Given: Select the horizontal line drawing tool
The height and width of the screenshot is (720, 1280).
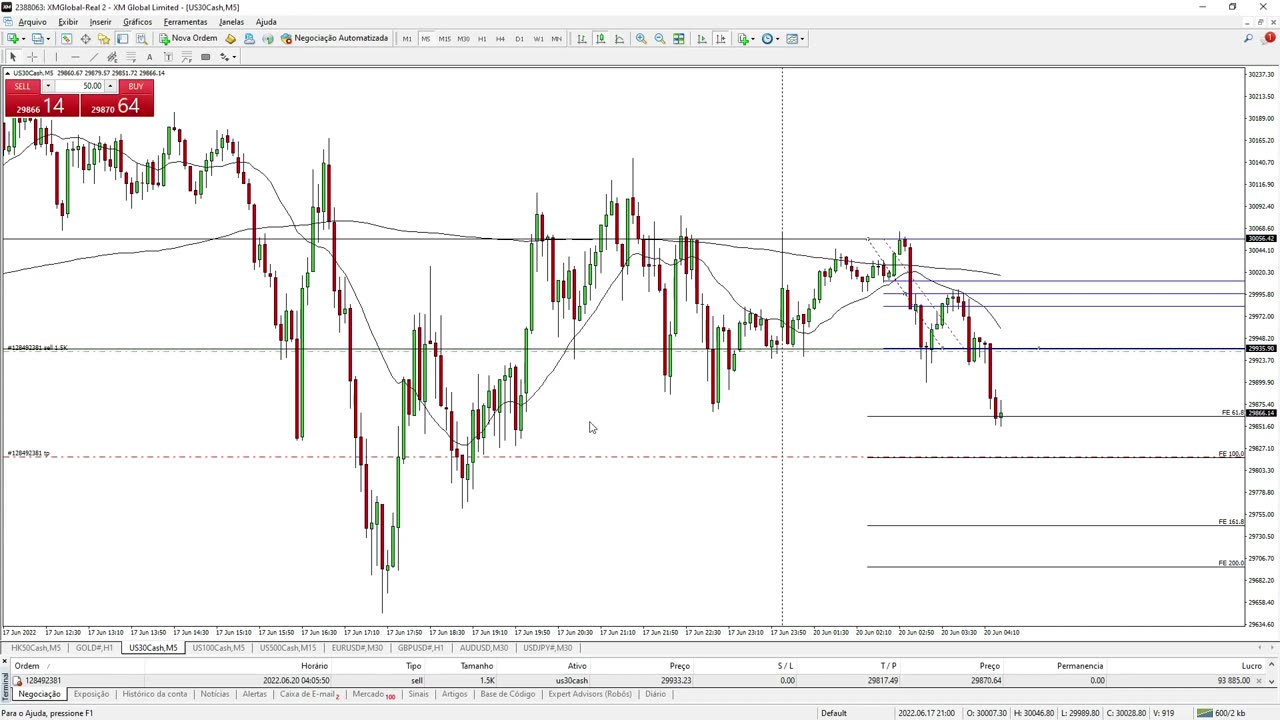Looking at the screenshot, I should 75,57.
